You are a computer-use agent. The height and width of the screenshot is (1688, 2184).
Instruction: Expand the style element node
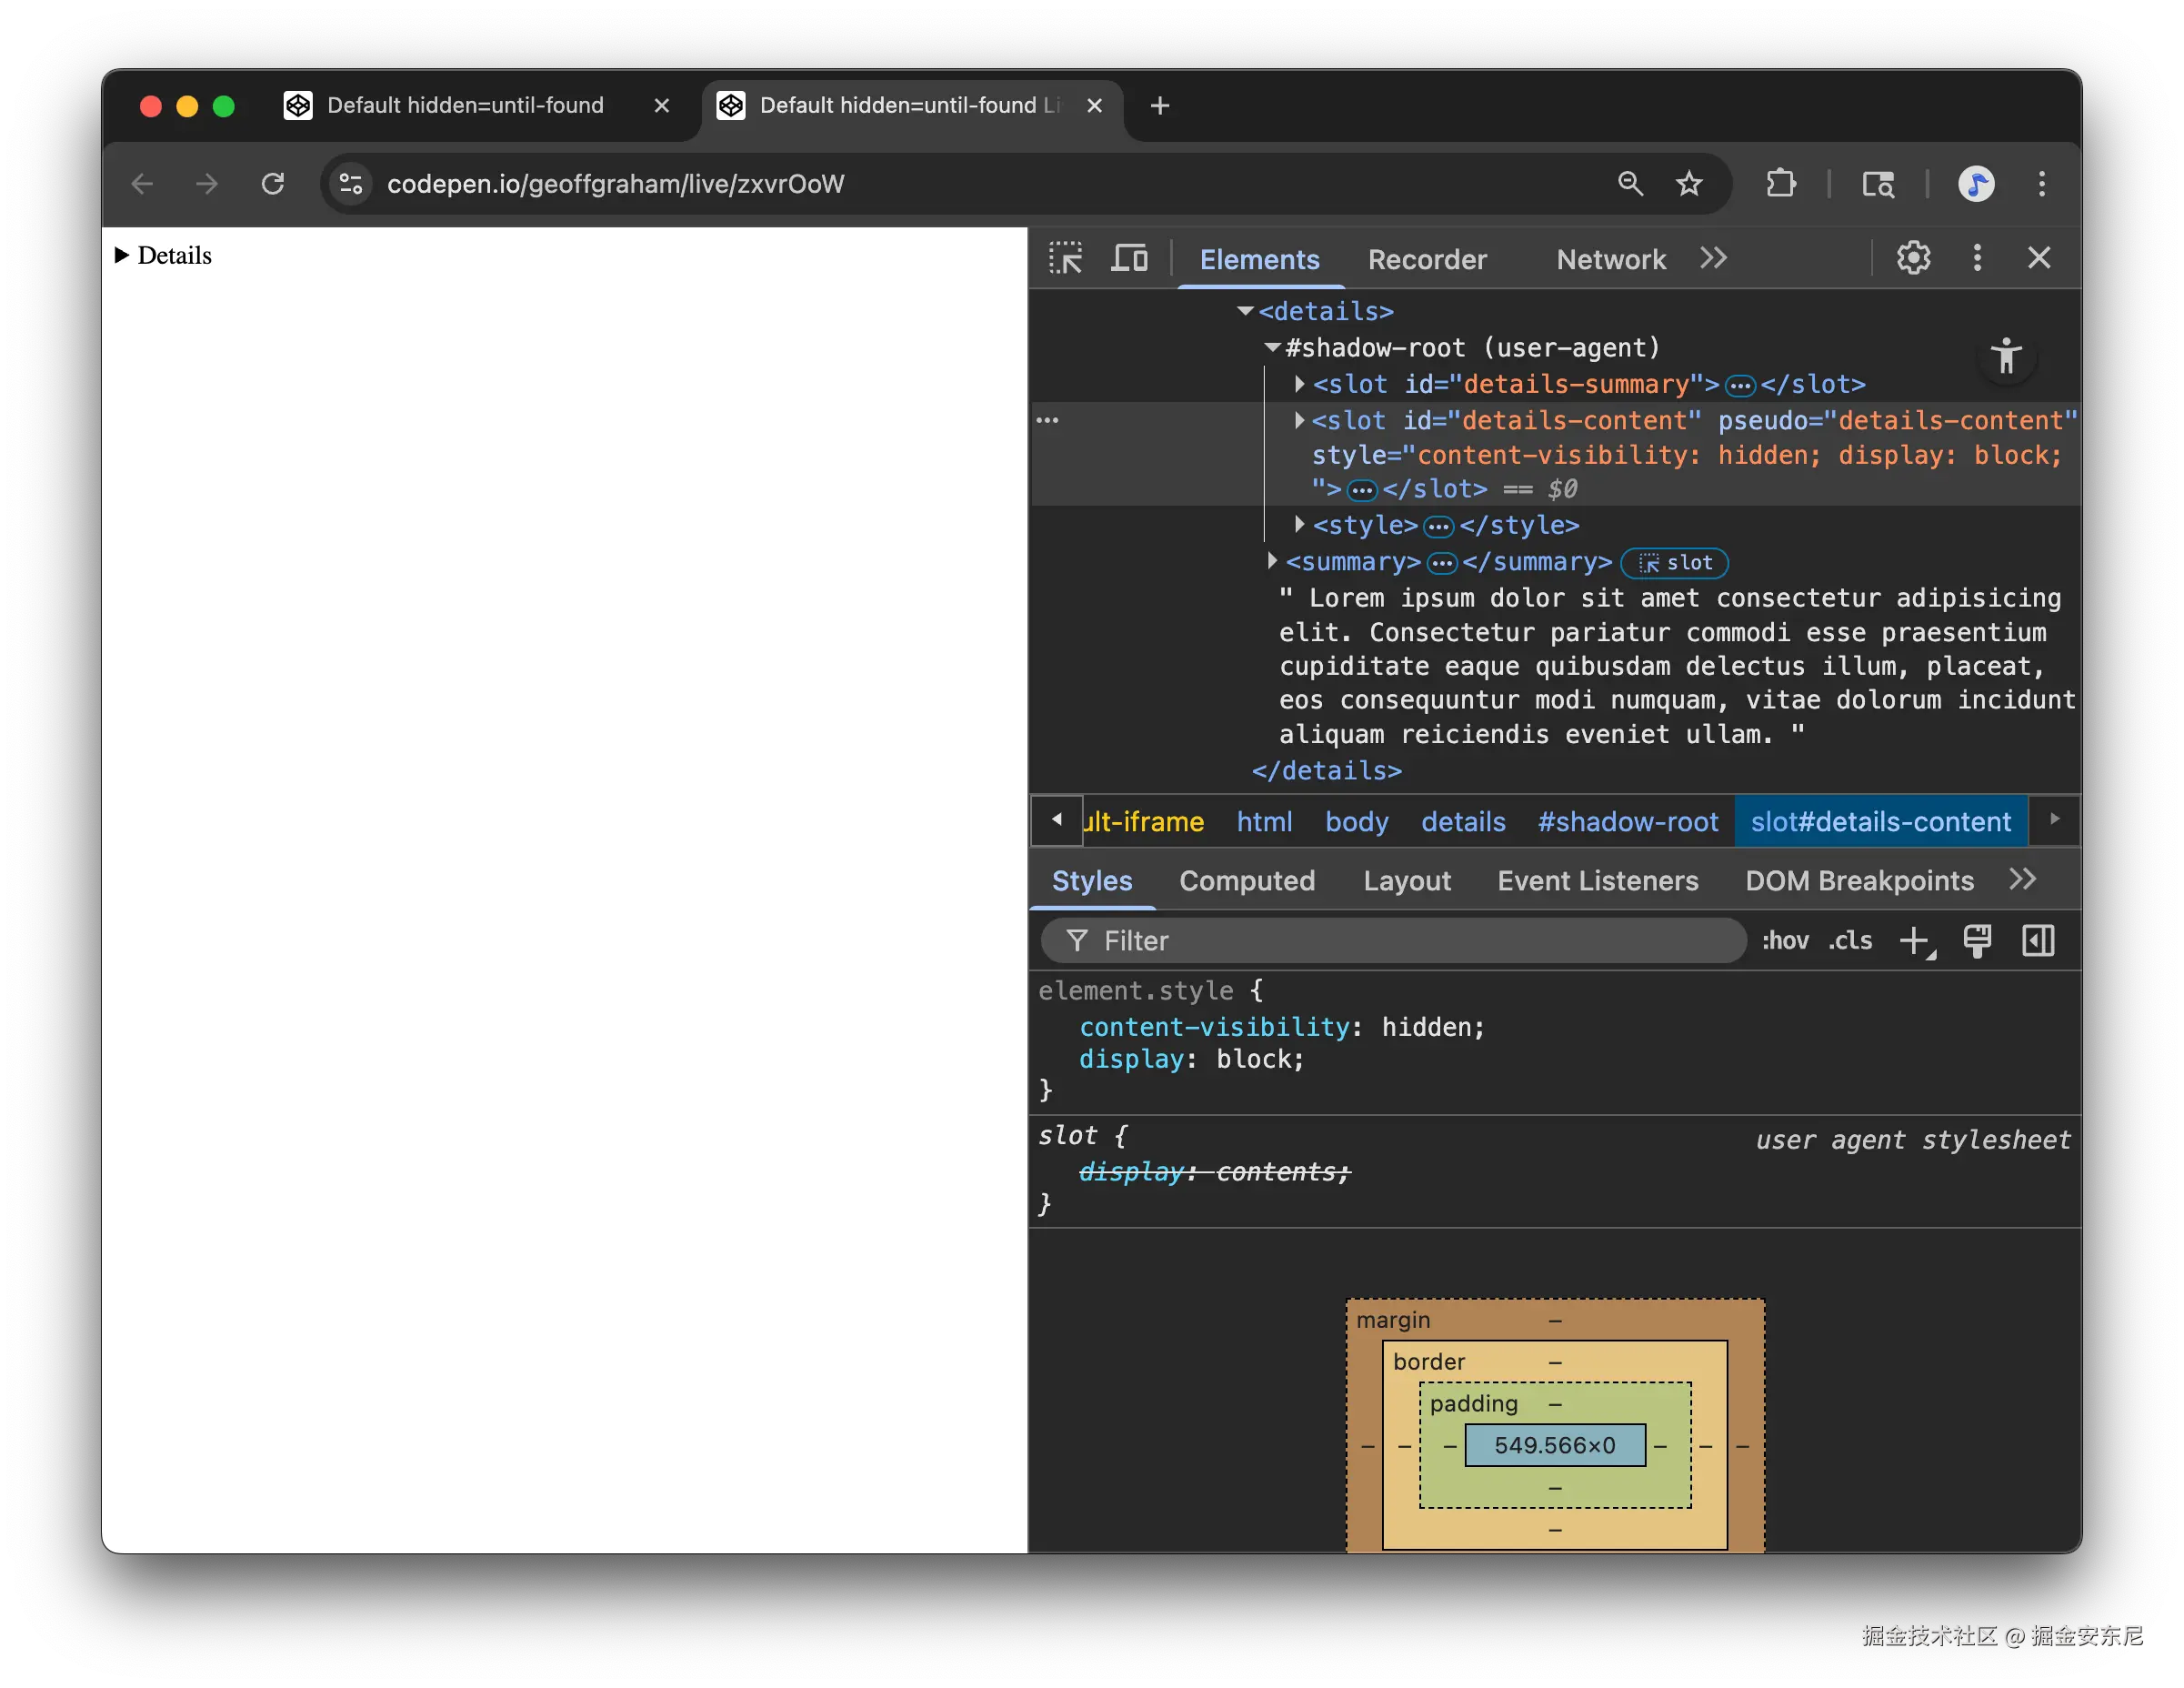tap(1299, 524)
